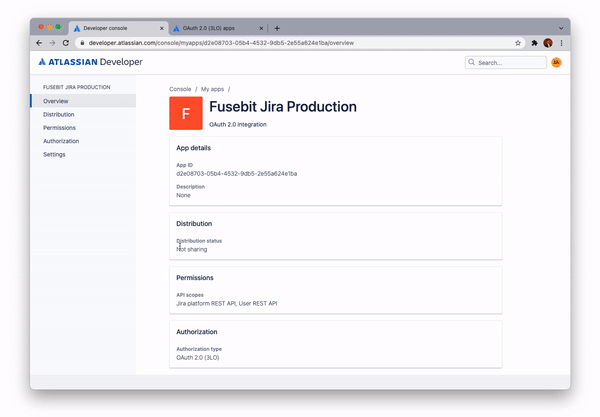Click the 'OAuth 2.0 integration' subtitle
The height and width of the screenshot is (417, 600).
[238, 125]
